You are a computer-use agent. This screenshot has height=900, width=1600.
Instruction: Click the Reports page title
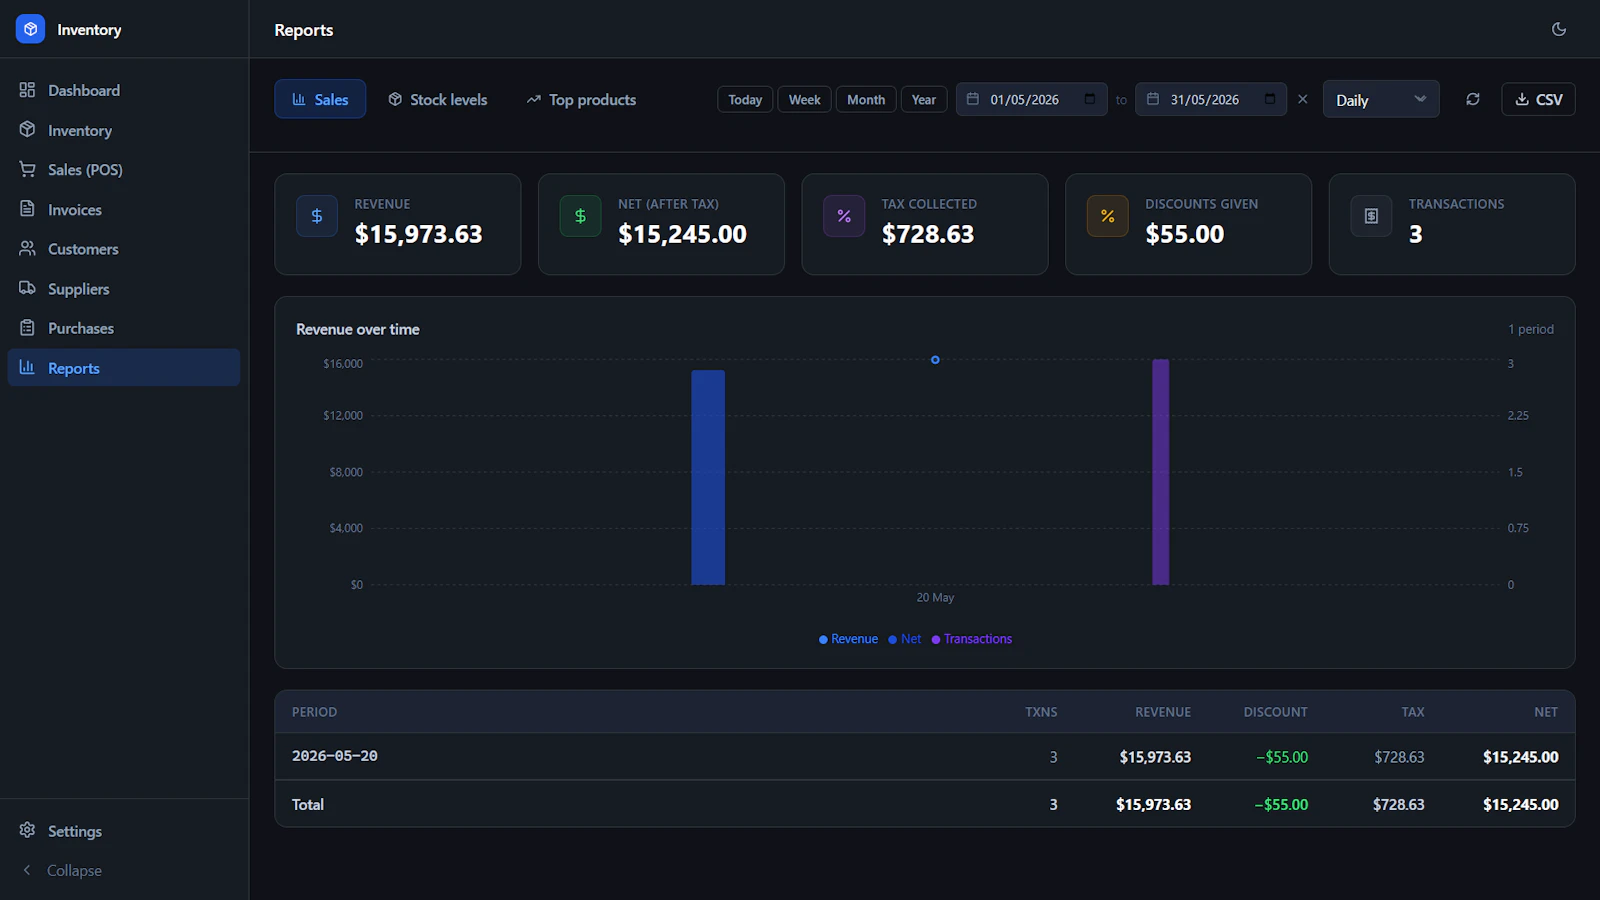(x=304, y=30)
